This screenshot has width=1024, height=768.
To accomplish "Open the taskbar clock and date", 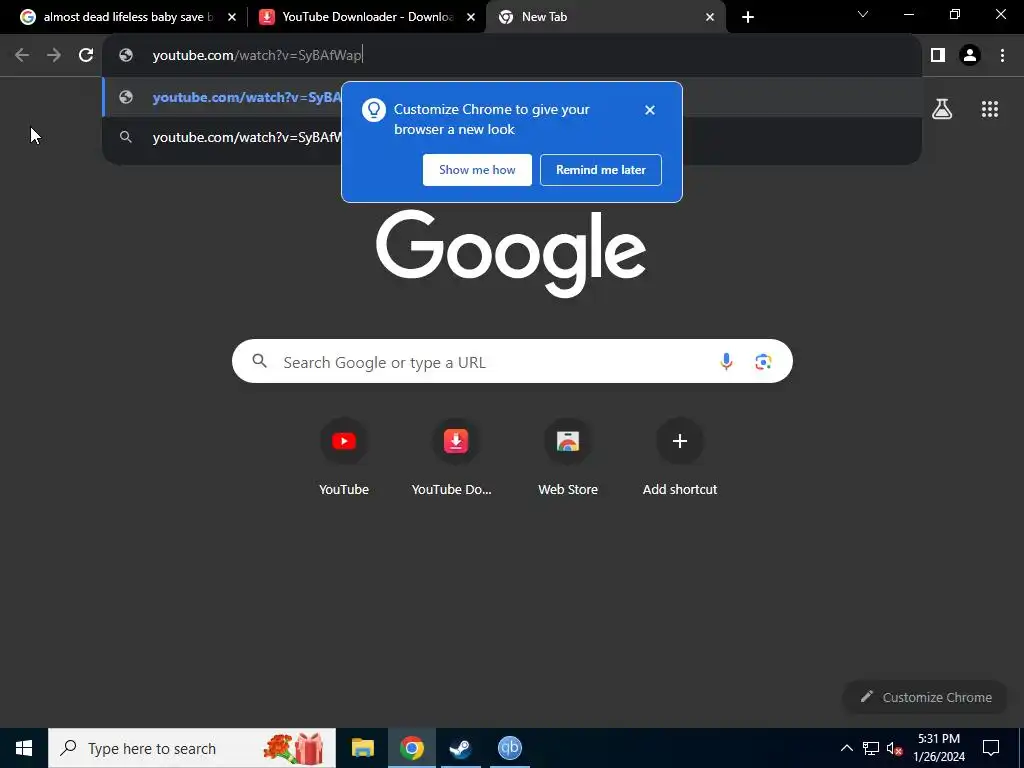I will pyautogui.click(x=939, y=748).
